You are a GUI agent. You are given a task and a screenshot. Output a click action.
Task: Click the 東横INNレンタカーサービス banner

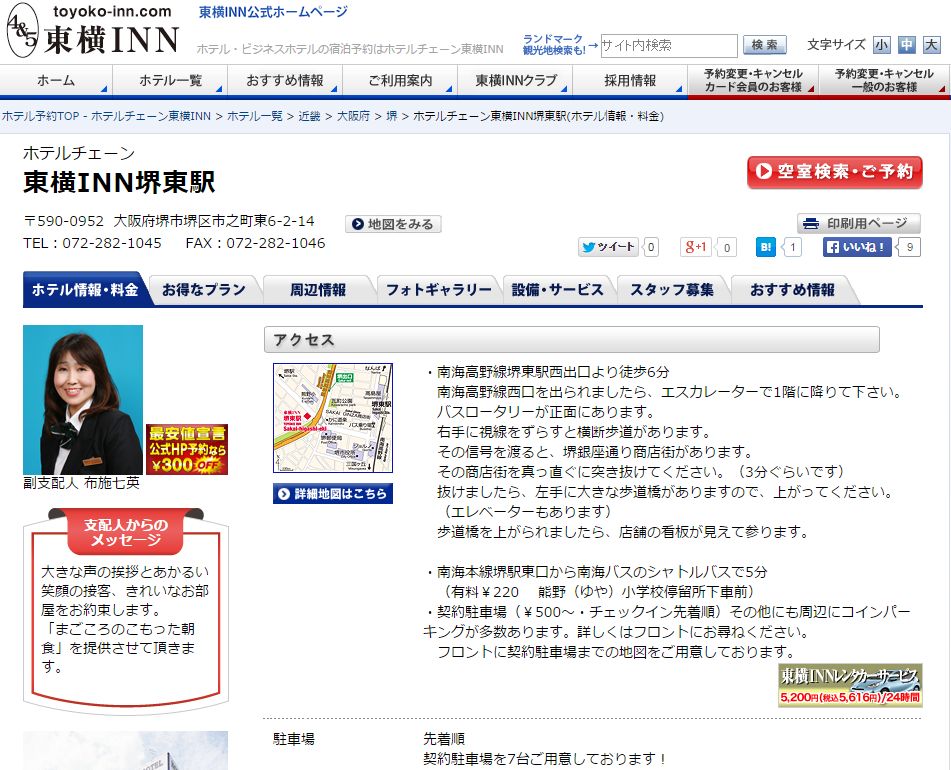coord(850,685)
